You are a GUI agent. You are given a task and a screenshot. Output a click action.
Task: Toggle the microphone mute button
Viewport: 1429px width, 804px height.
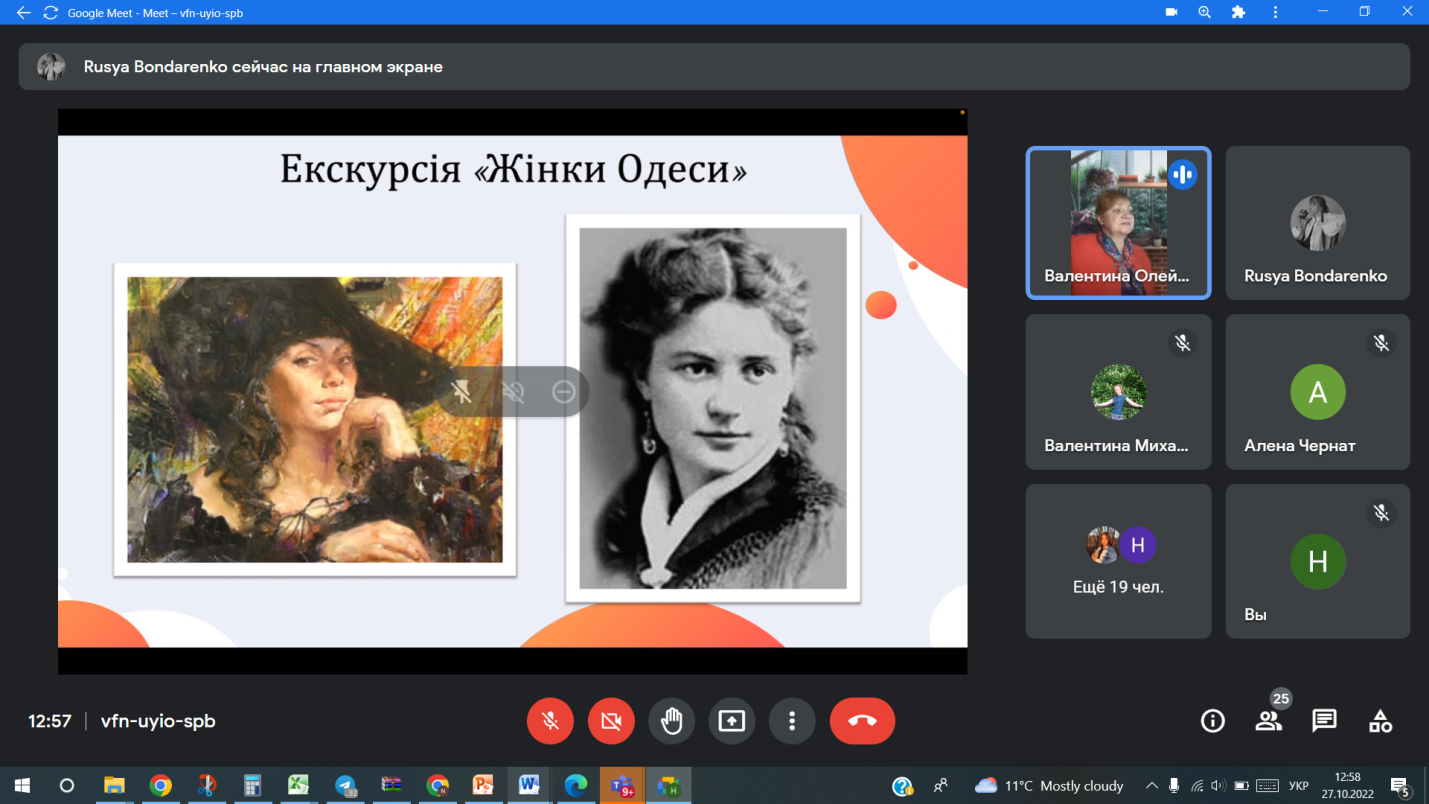coord(550,721)
